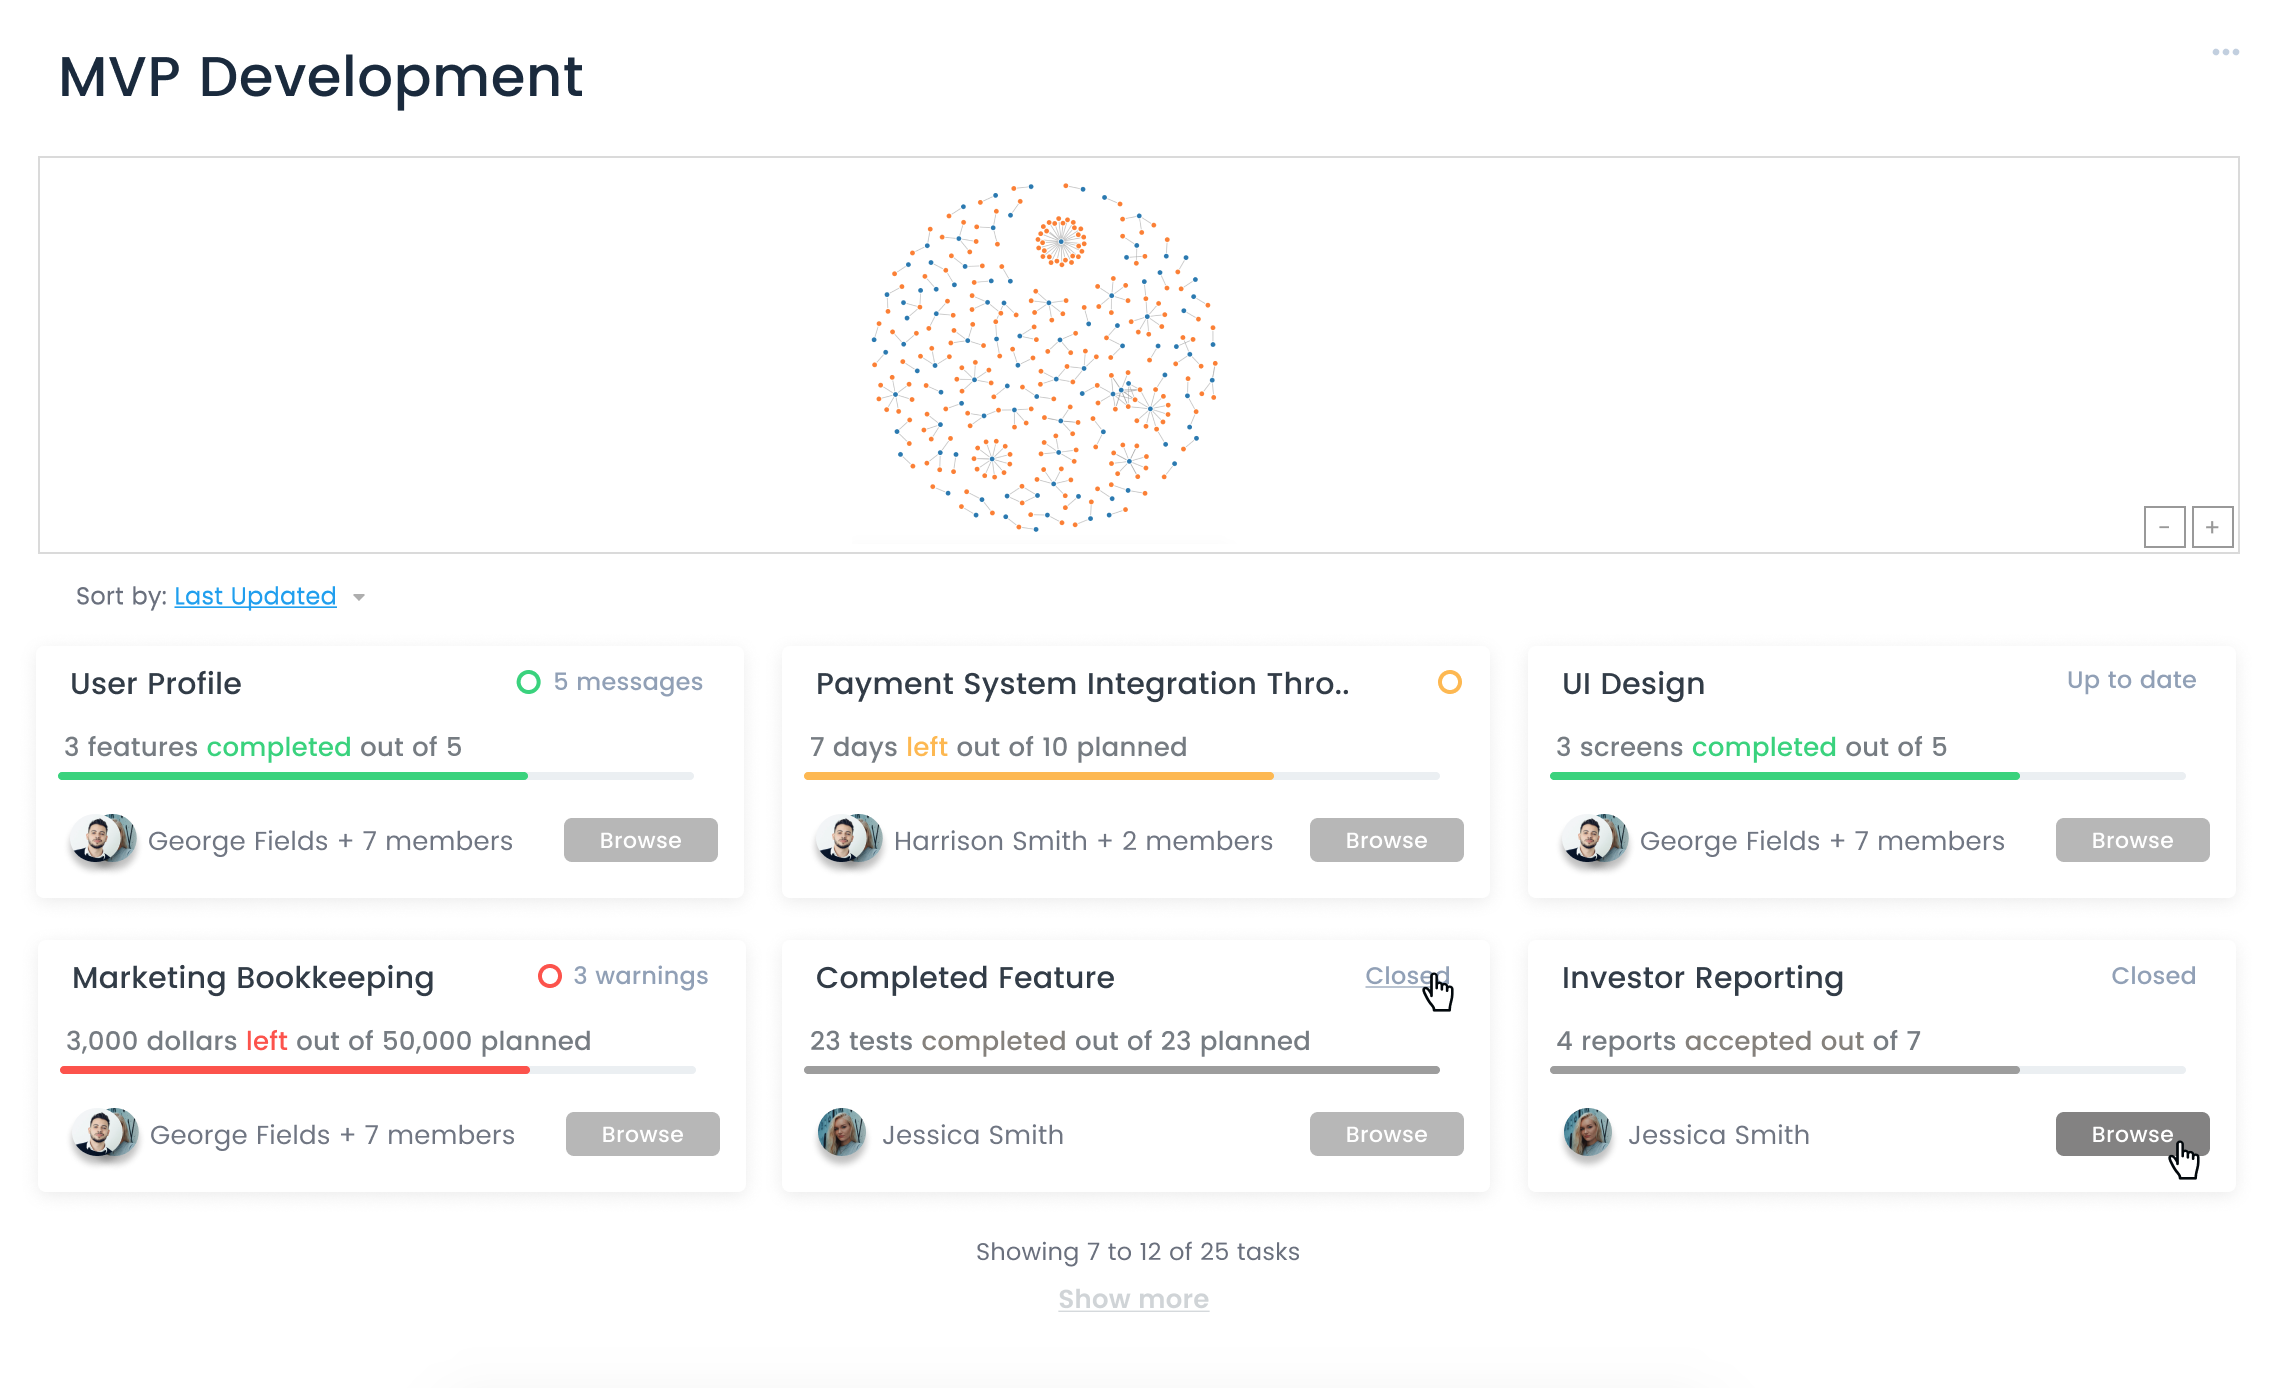Image resolution: width=2282 pixels, height=1388 pixels.
Task: Open the three-dot more options menu
Action: [x=2225, y=52]
